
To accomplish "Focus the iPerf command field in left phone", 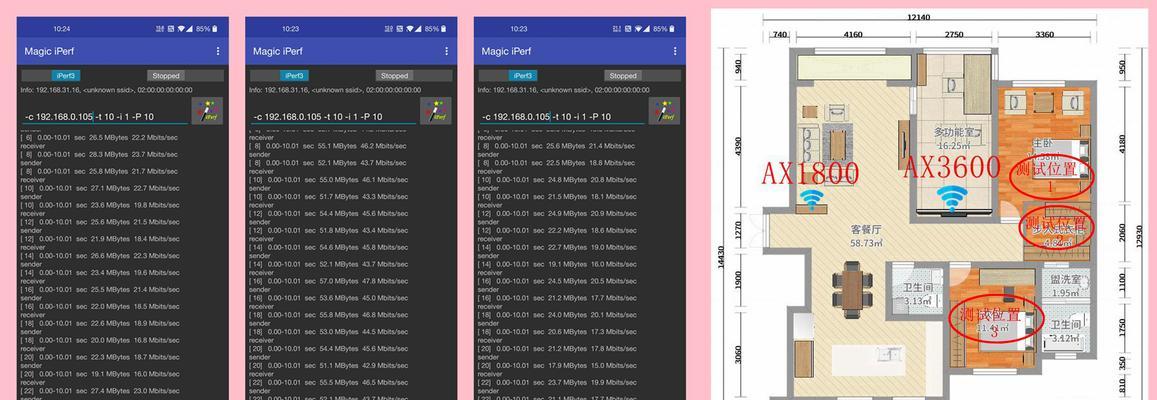I will [x=105, y=117].
